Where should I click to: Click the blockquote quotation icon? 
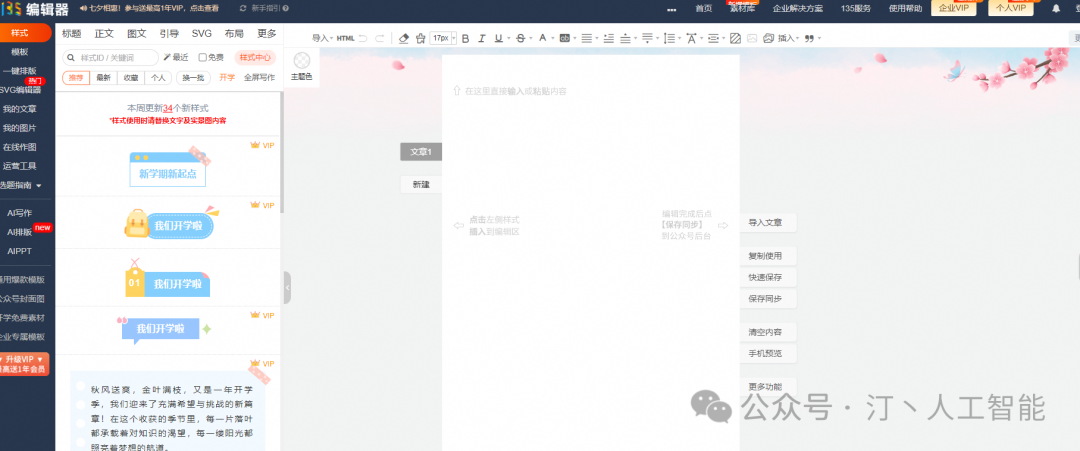(809, 39)
